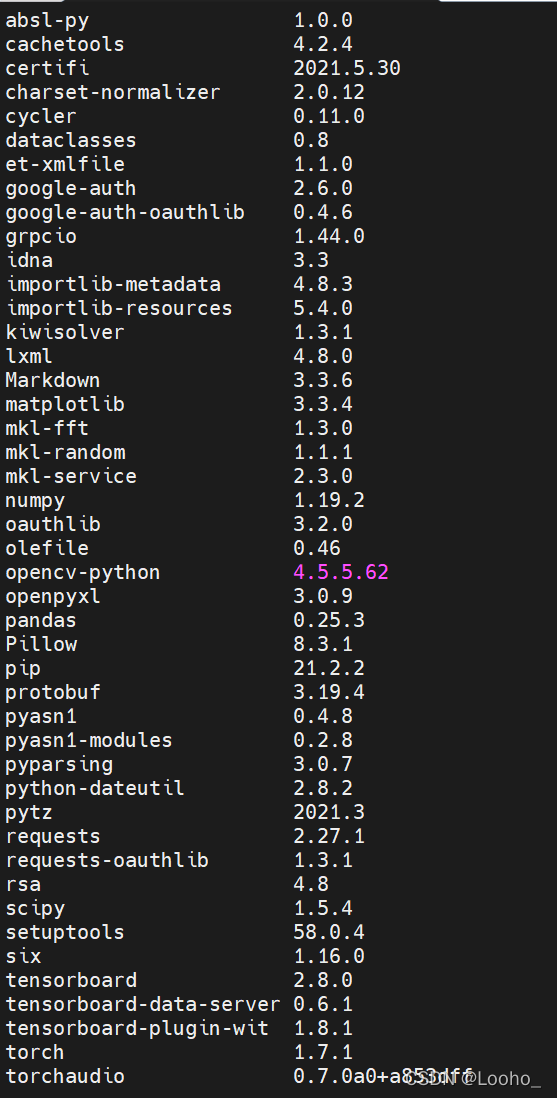
Task: Select the charset-normalizer package entry
Action: click(112, 92)
